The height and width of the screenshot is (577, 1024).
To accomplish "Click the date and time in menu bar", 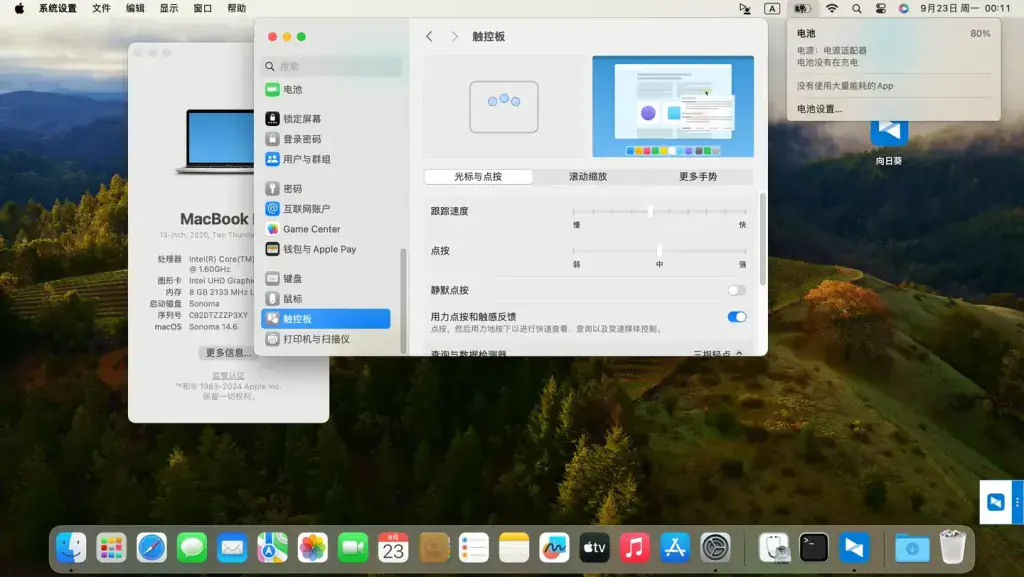I will [x=965, y=8].
